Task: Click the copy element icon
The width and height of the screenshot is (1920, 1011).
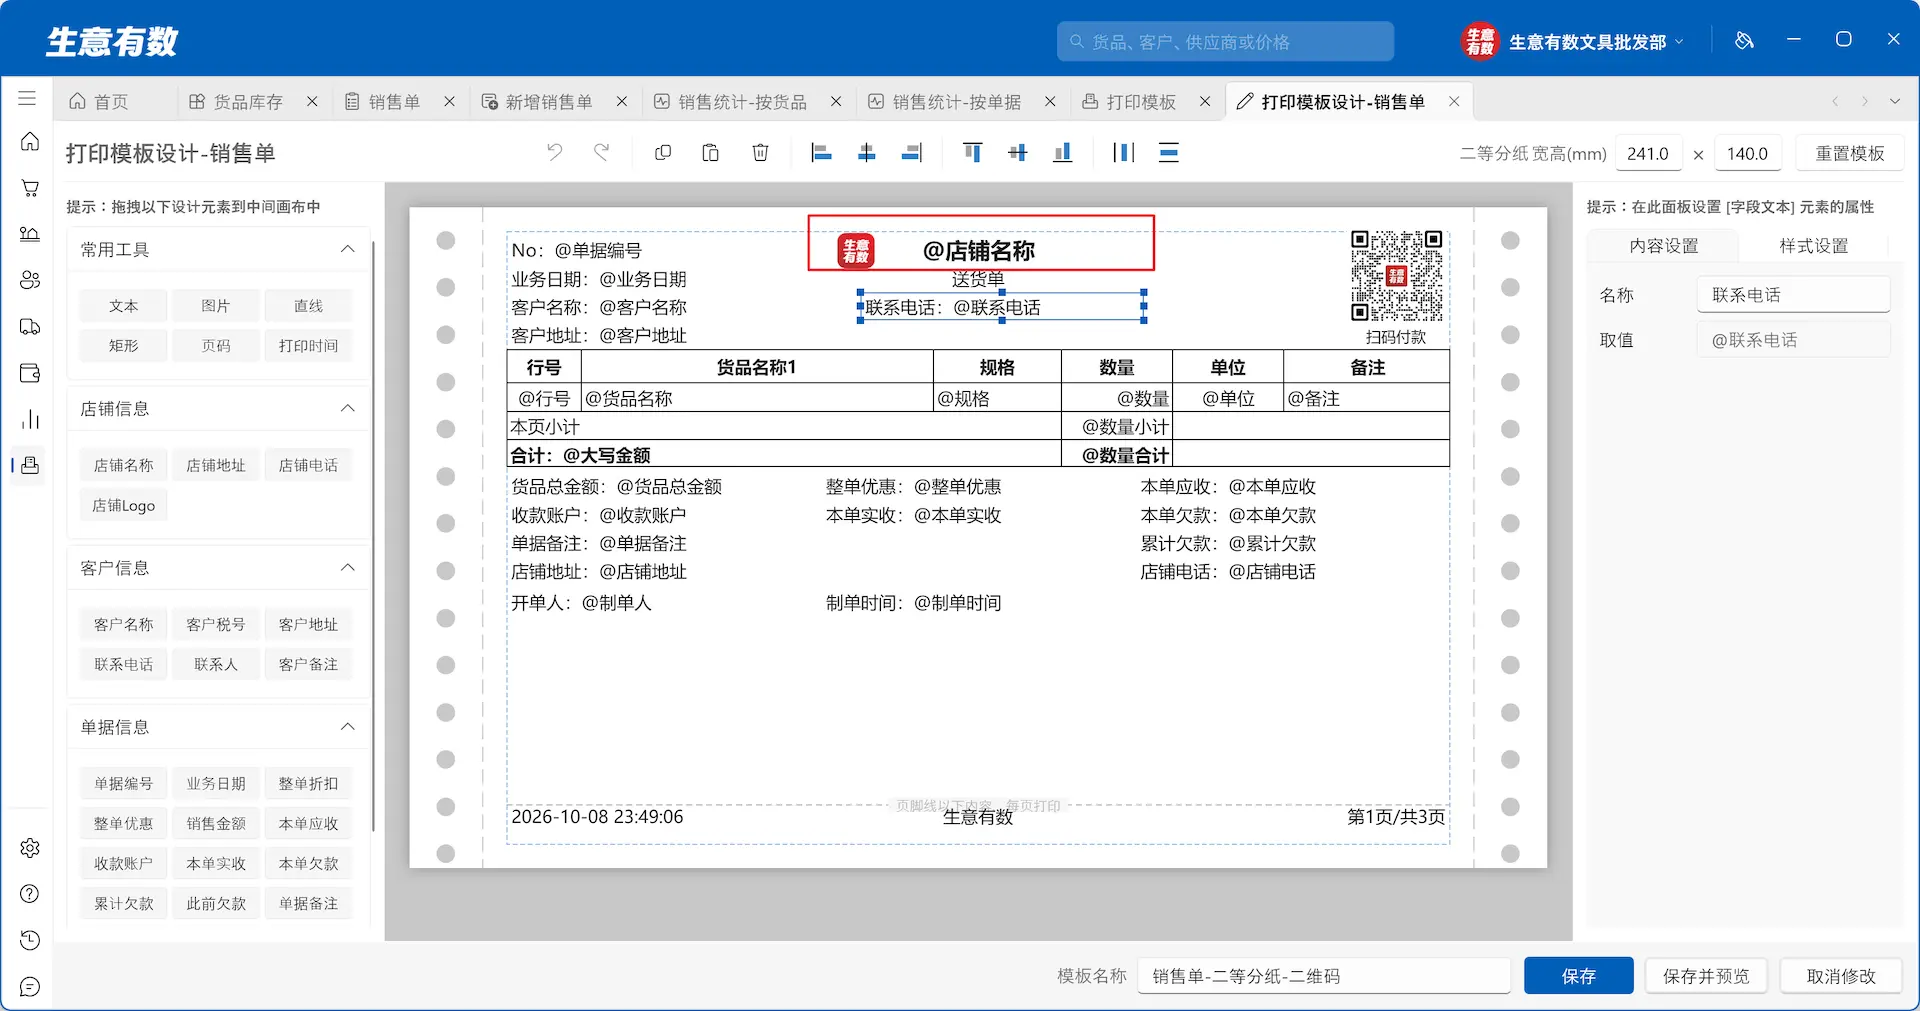Action: tap(662, 152)
